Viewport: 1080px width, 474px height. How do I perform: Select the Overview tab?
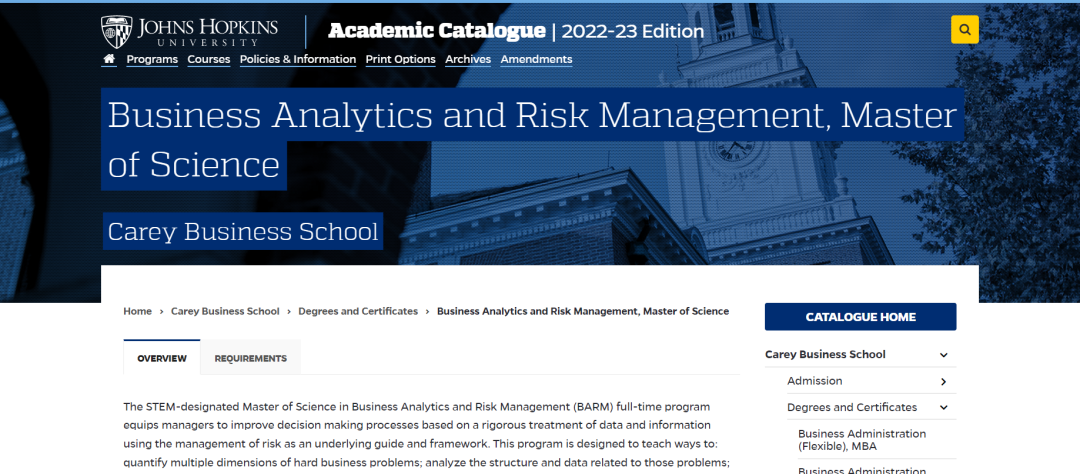pos(162,358)
